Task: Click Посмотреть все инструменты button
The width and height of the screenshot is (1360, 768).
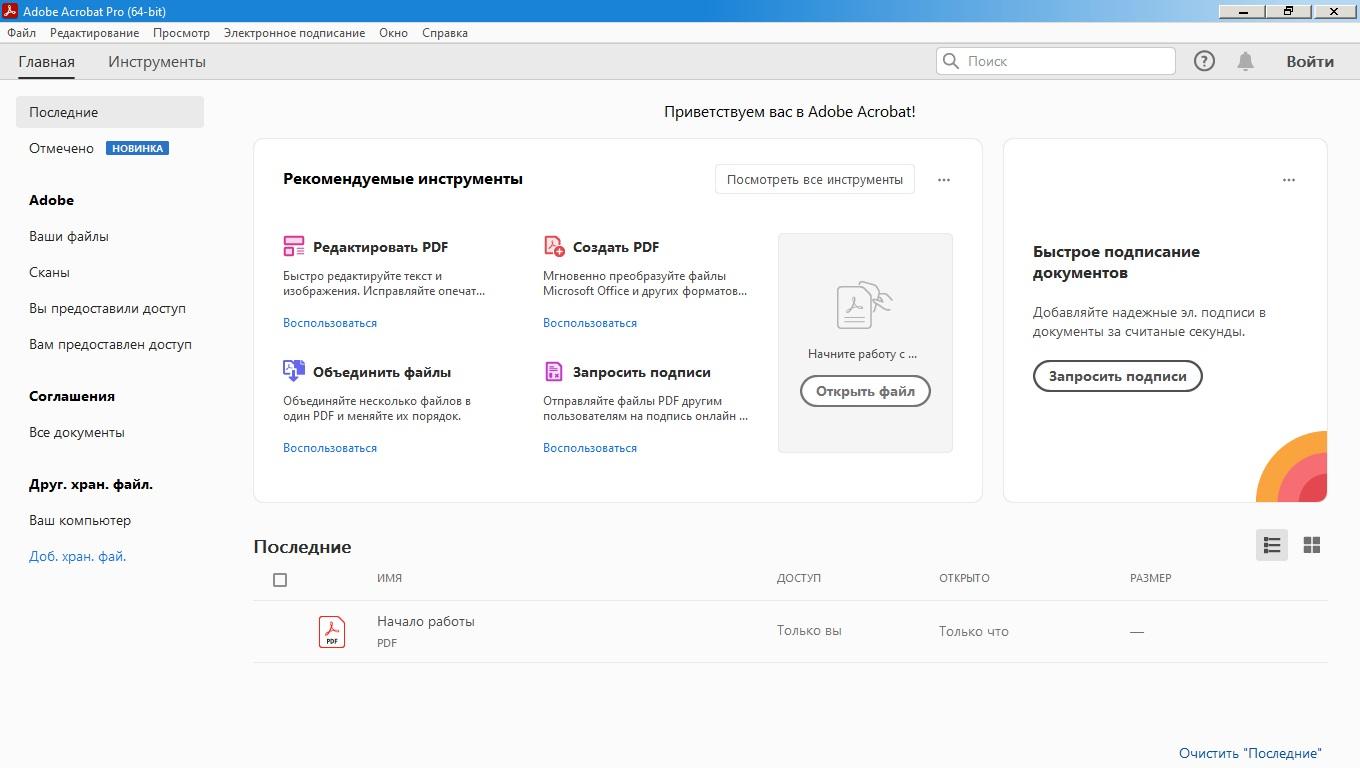Action: click(814, 180)
